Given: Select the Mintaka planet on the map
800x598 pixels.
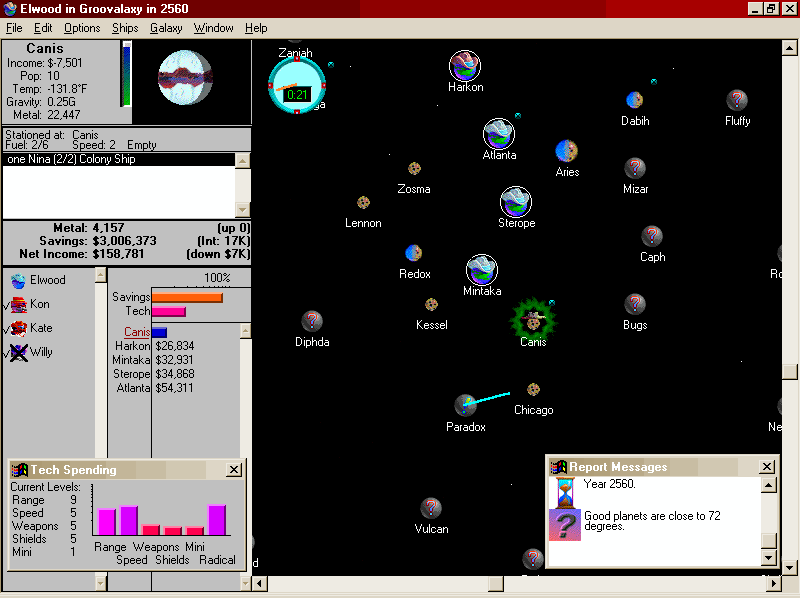Looking at the screenshot, I should point(481,270).
